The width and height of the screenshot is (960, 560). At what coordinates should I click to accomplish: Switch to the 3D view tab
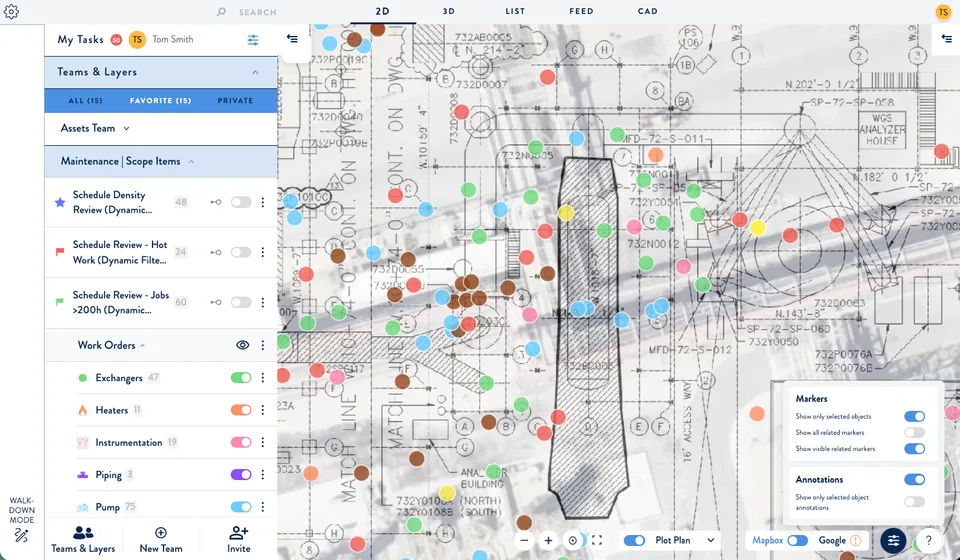449,11
